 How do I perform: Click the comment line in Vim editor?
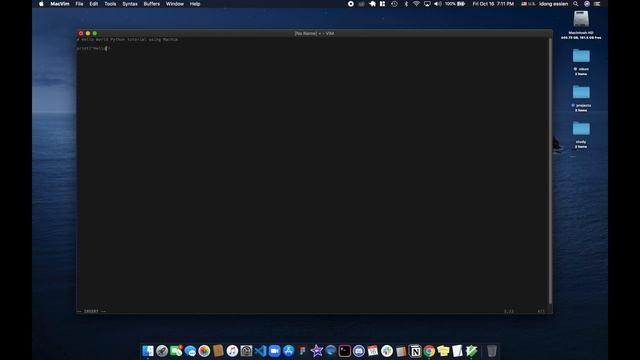pos(127,40)
